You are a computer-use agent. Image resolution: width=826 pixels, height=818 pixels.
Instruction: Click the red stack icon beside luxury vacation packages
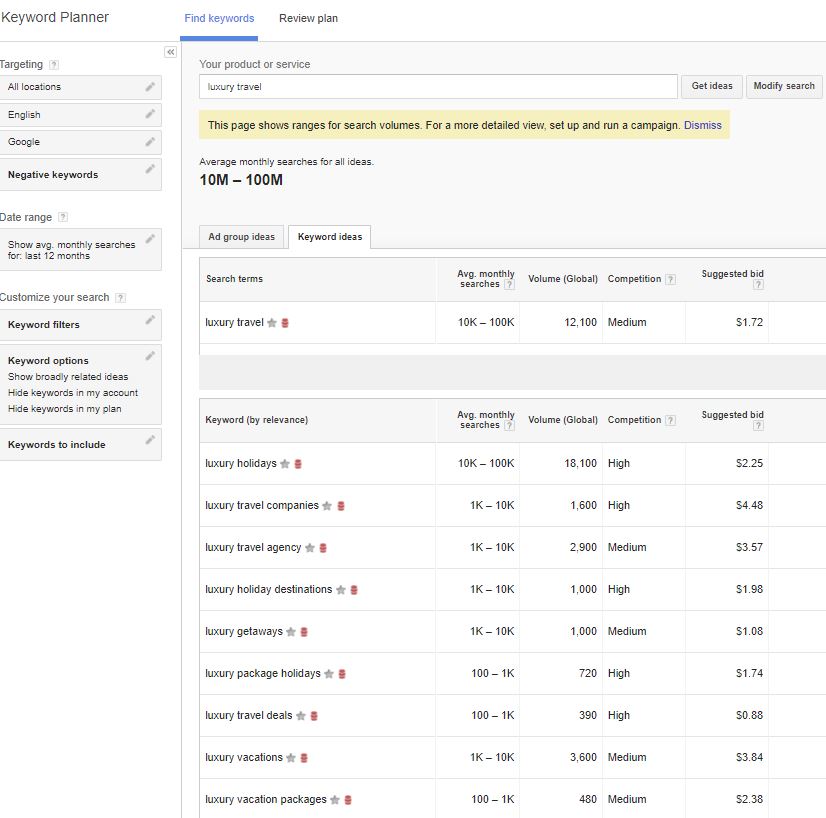tap(348, 800)
